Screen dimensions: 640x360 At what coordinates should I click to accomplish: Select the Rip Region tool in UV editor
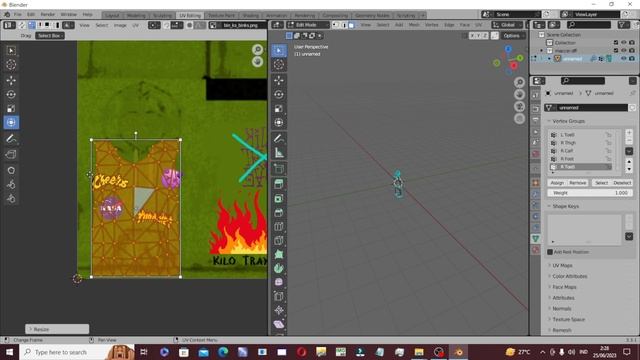(x=11, y=154)
